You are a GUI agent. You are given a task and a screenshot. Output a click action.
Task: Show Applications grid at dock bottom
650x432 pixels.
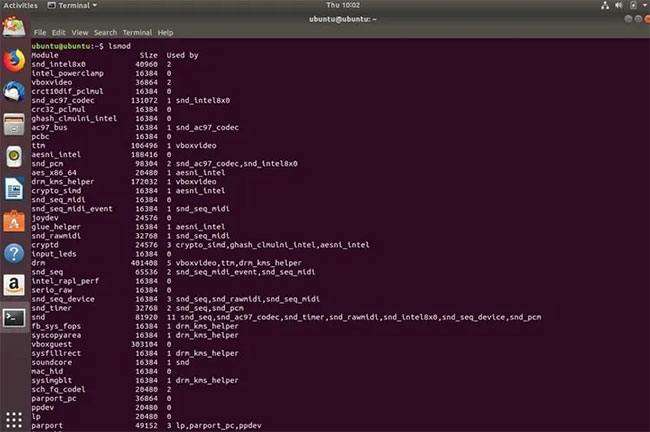pos(14,420)
